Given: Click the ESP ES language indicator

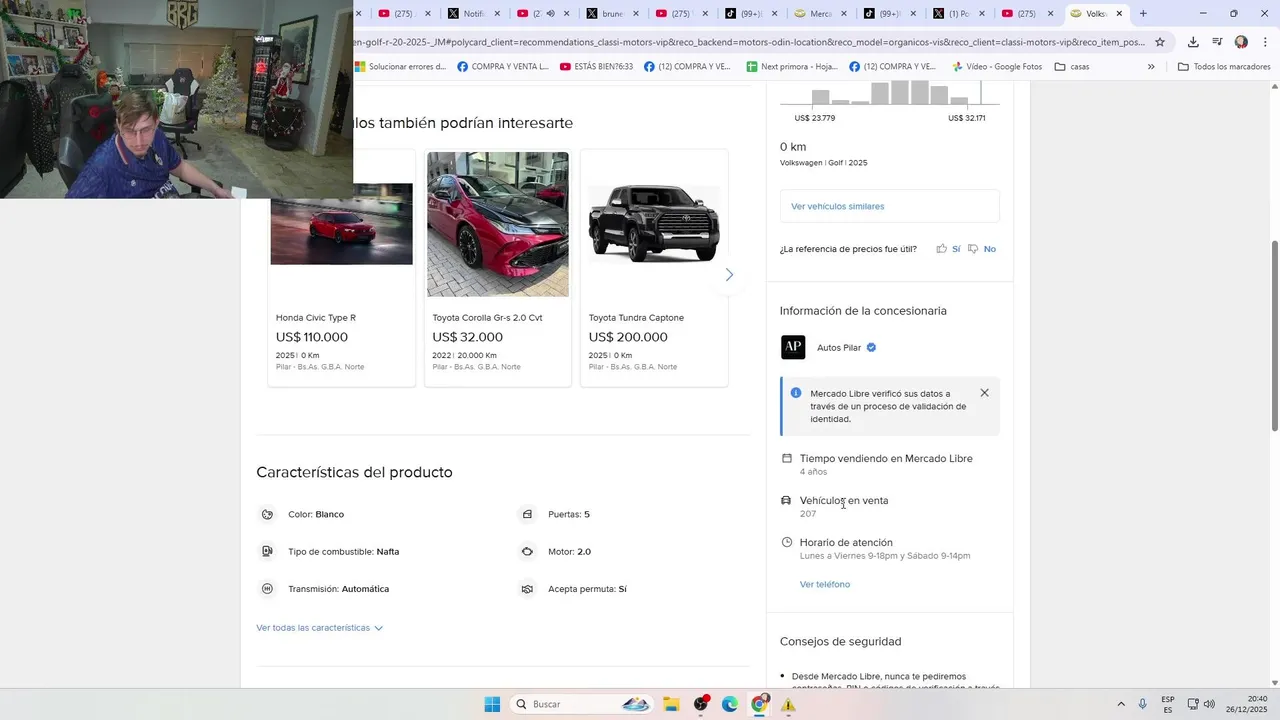Looking at the screenshot, I should pos(1168,704).
